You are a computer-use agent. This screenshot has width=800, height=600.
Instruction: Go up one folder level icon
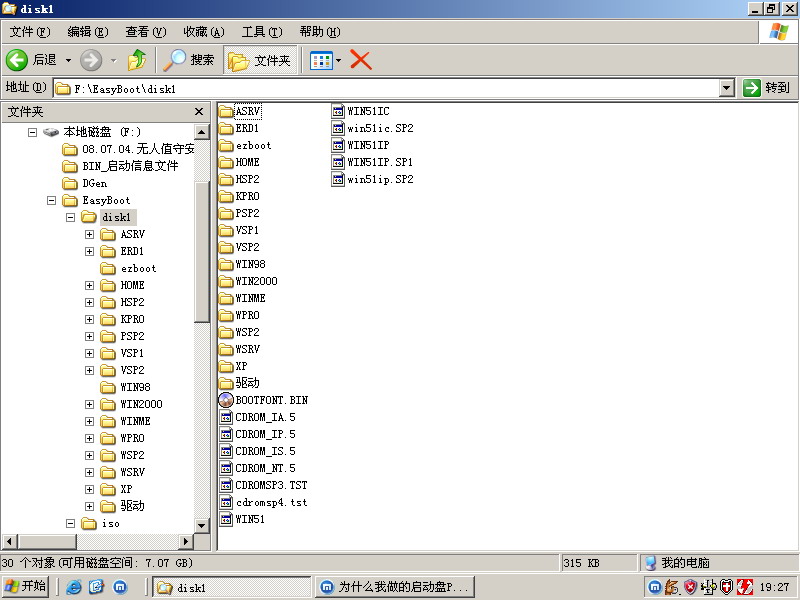coord(137,60)
